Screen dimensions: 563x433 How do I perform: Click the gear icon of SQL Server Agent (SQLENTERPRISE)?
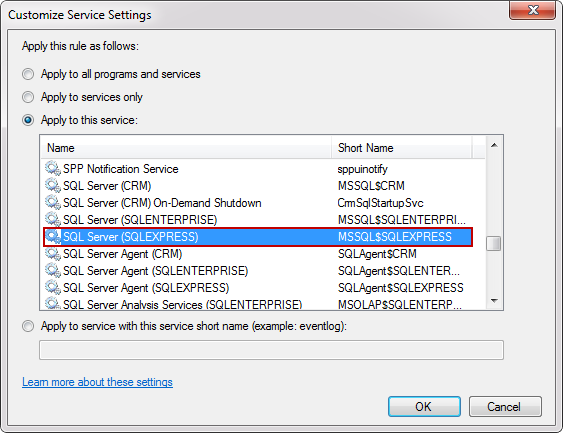point(53,270)
